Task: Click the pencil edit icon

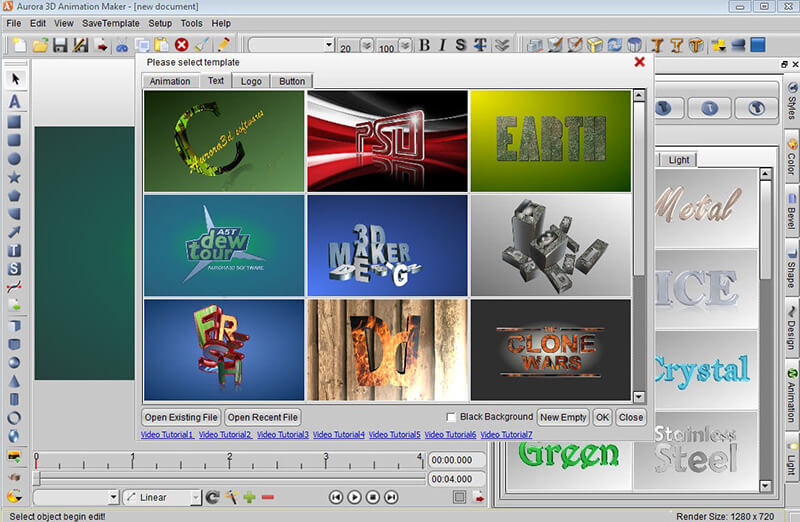Action: [223, 45]
